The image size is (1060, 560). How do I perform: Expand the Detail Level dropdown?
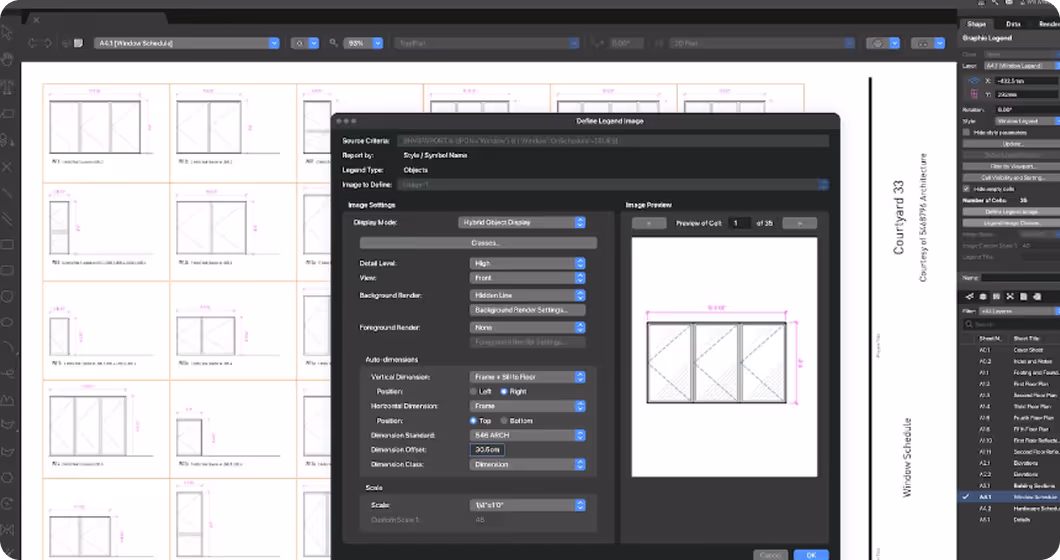click(x=527, y=263)
